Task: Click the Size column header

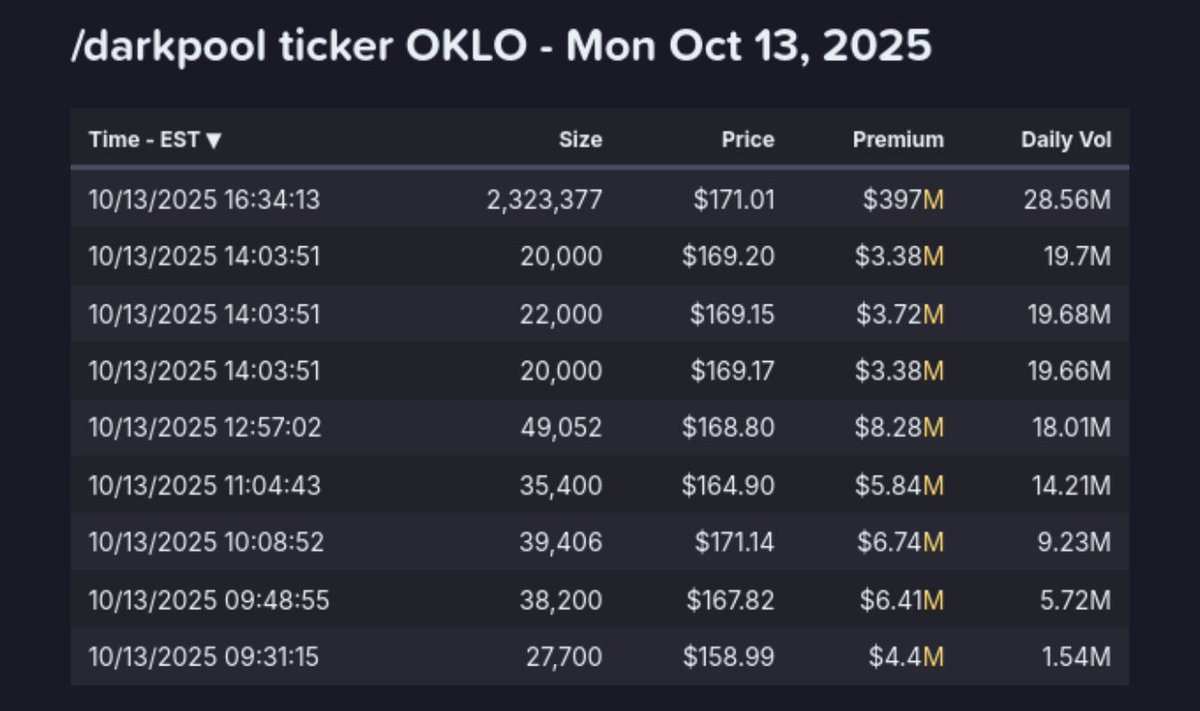Action: pyautogui.click(x=580, y=140)
